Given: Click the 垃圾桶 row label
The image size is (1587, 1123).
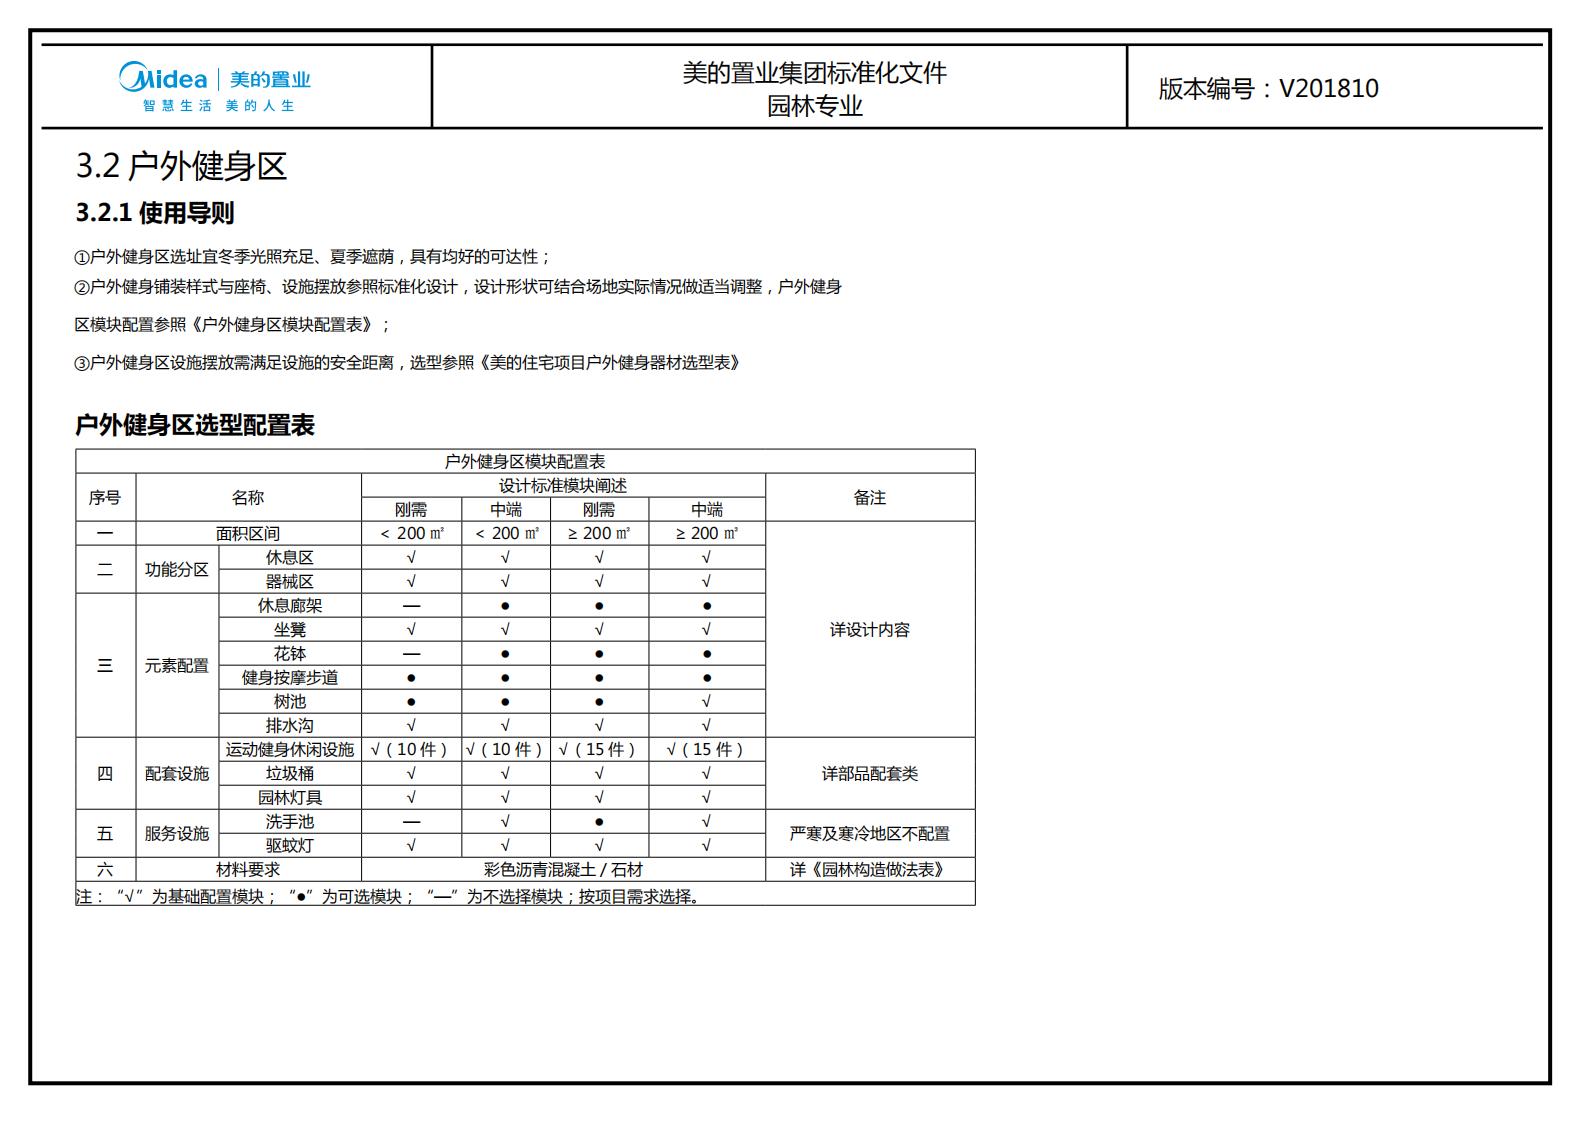Looking at the screenshot, I should [290, 774].
